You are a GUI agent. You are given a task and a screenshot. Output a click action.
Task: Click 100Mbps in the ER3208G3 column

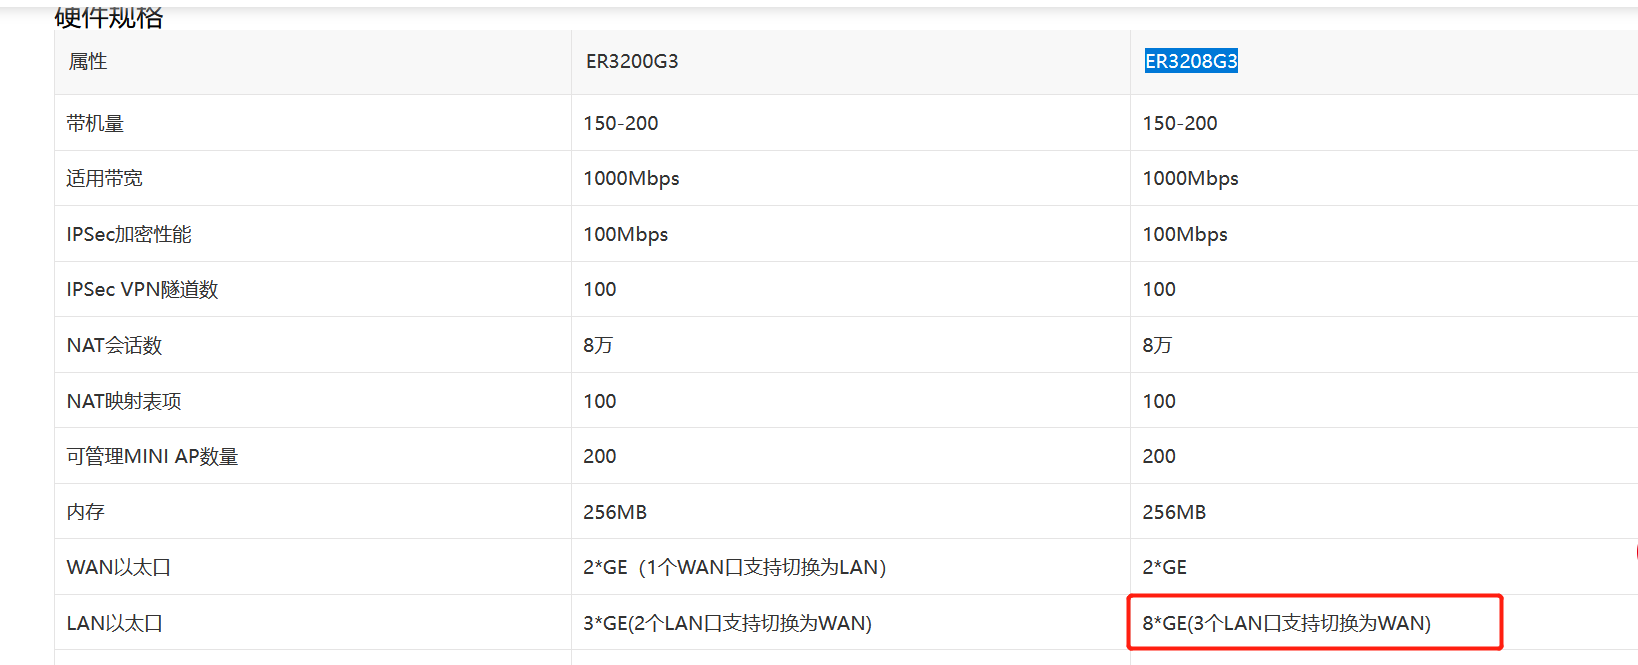point(1185,234)
